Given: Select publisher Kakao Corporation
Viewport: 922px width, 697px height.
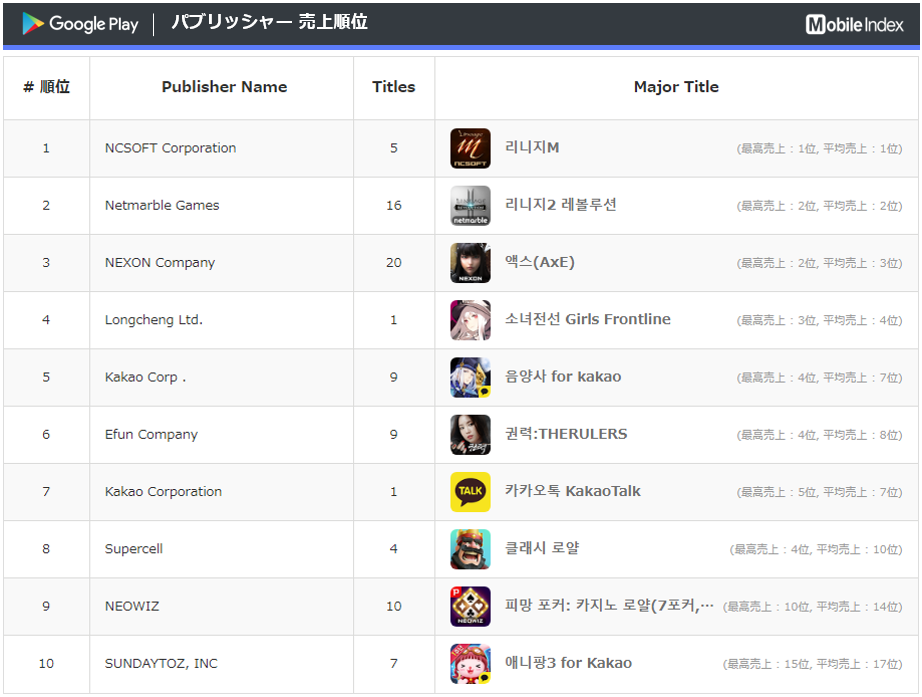Looking at the screenshot, I should [x=163, y=492].
